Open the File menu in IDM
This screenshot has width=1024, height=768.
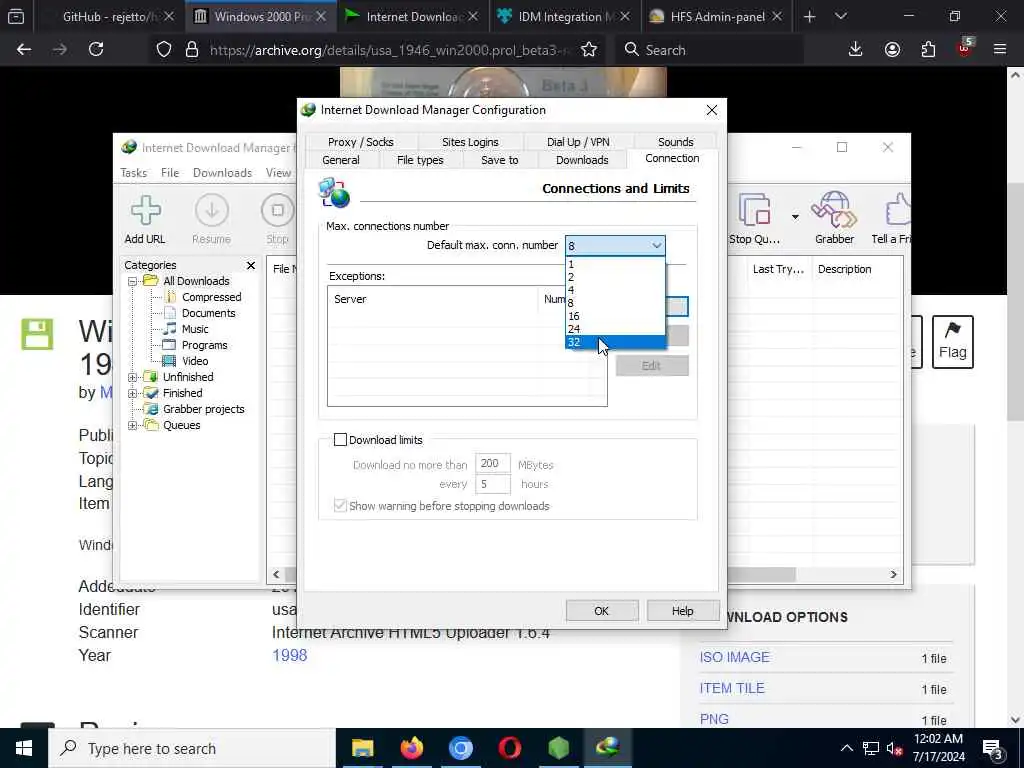(x=170, y=173)
